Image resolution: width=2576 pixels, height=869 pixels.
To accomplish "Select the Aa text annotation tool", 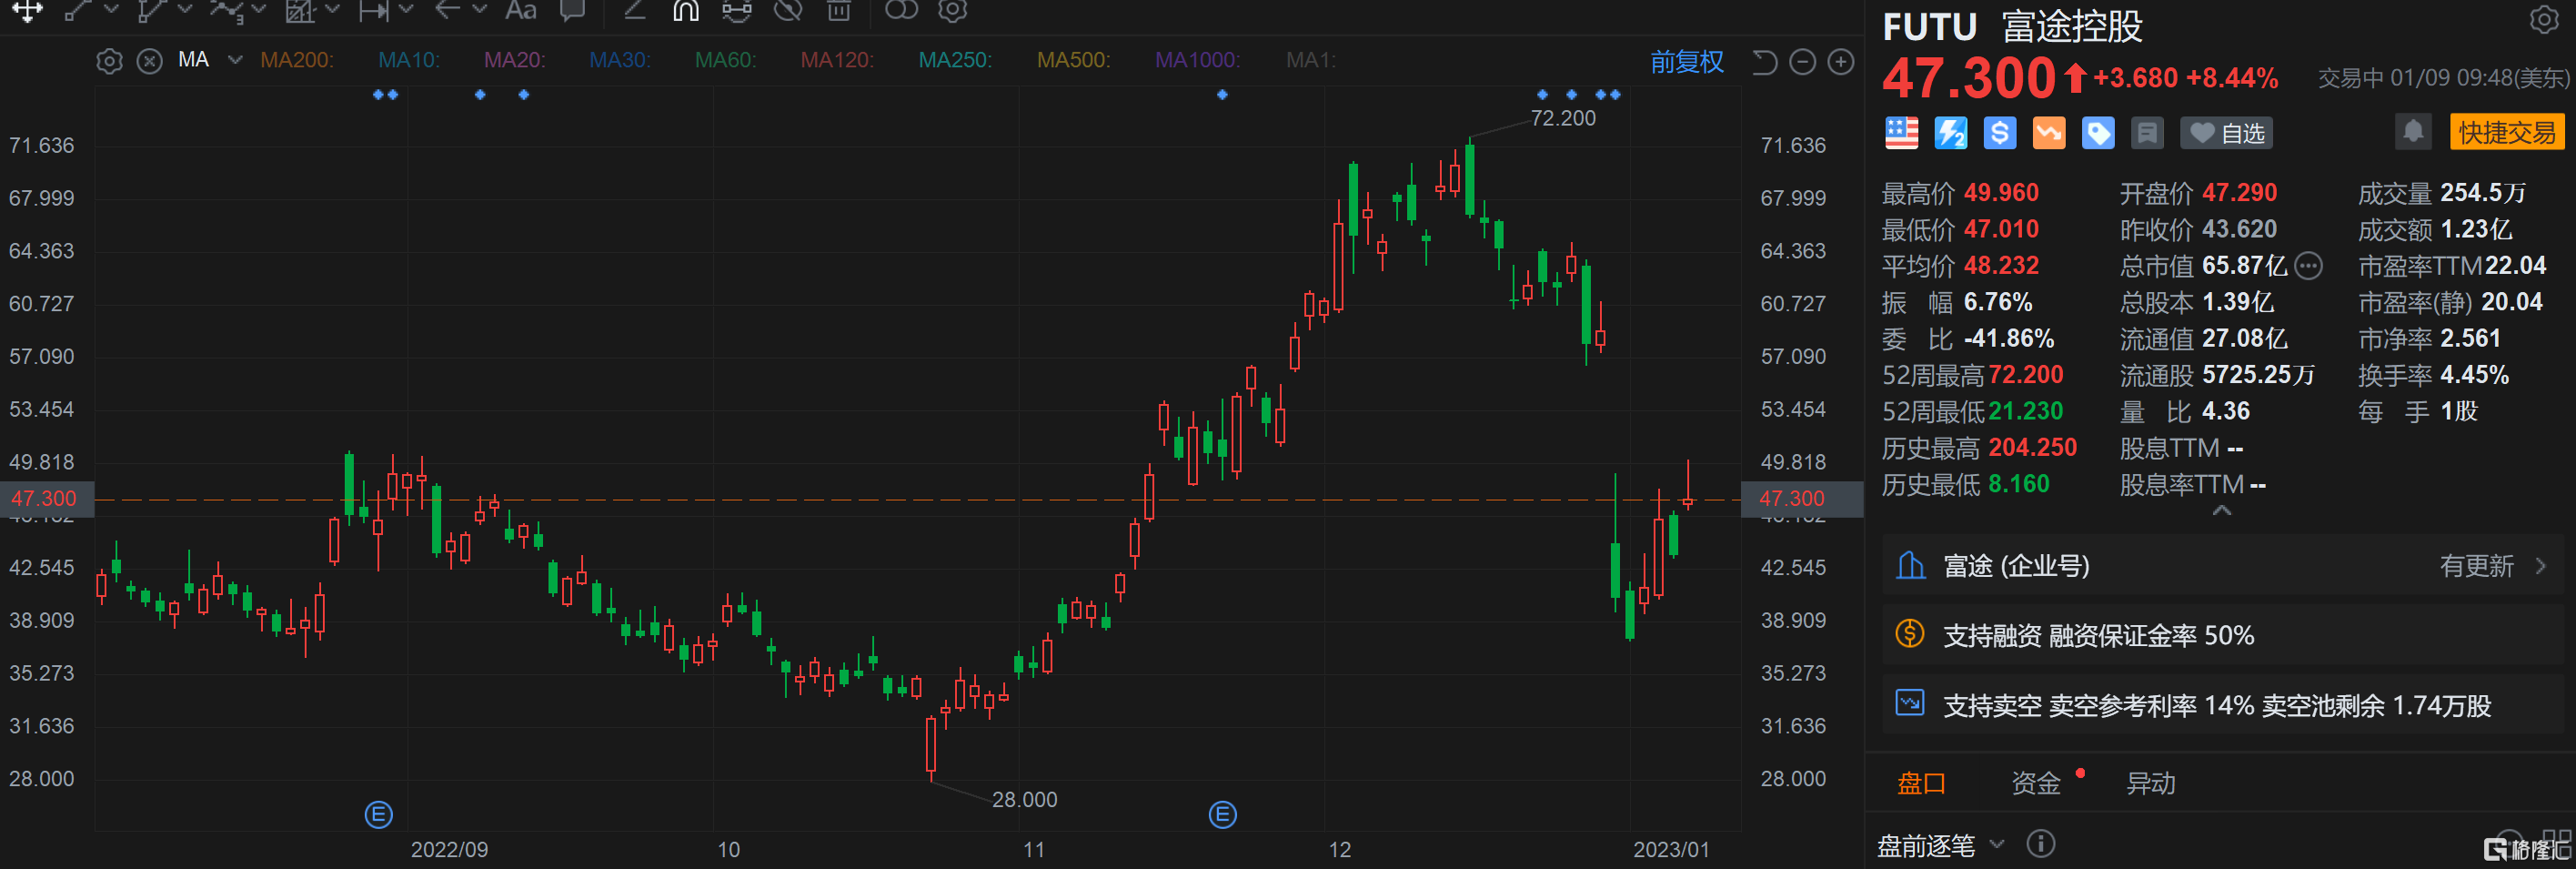I will click(521, 10).
